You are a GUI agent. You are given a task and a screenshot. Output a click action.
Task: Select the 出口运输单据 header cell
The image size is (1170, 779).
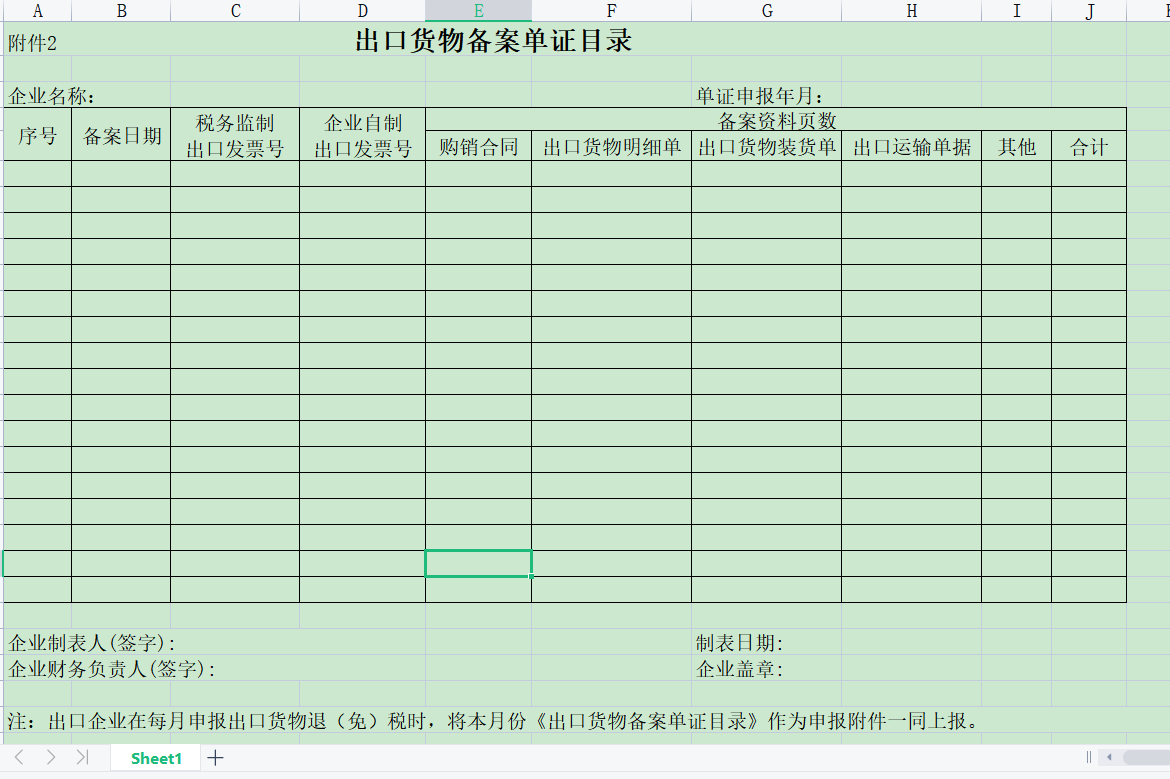point(911,147)
